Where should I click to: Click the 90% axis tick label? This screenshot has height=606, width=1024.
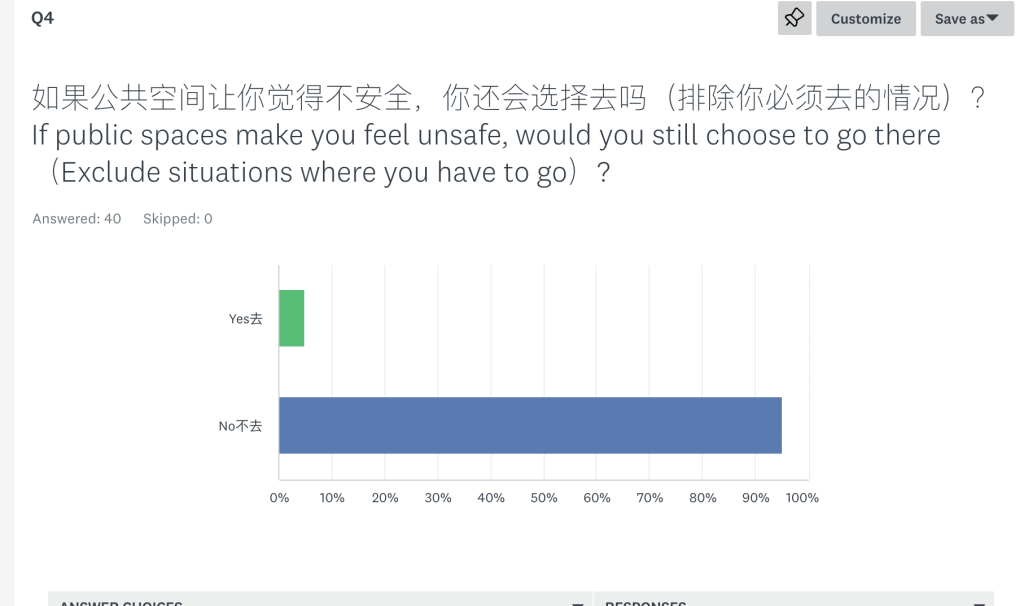coord(756,498)
